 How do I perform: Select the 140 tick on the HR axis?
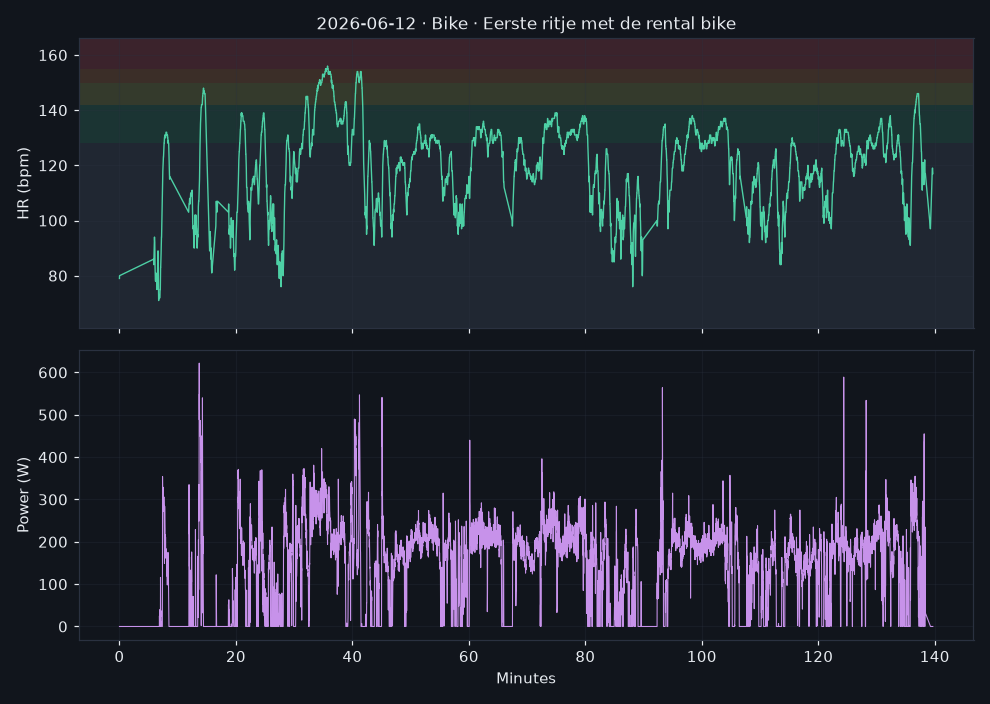click(54, 110)
